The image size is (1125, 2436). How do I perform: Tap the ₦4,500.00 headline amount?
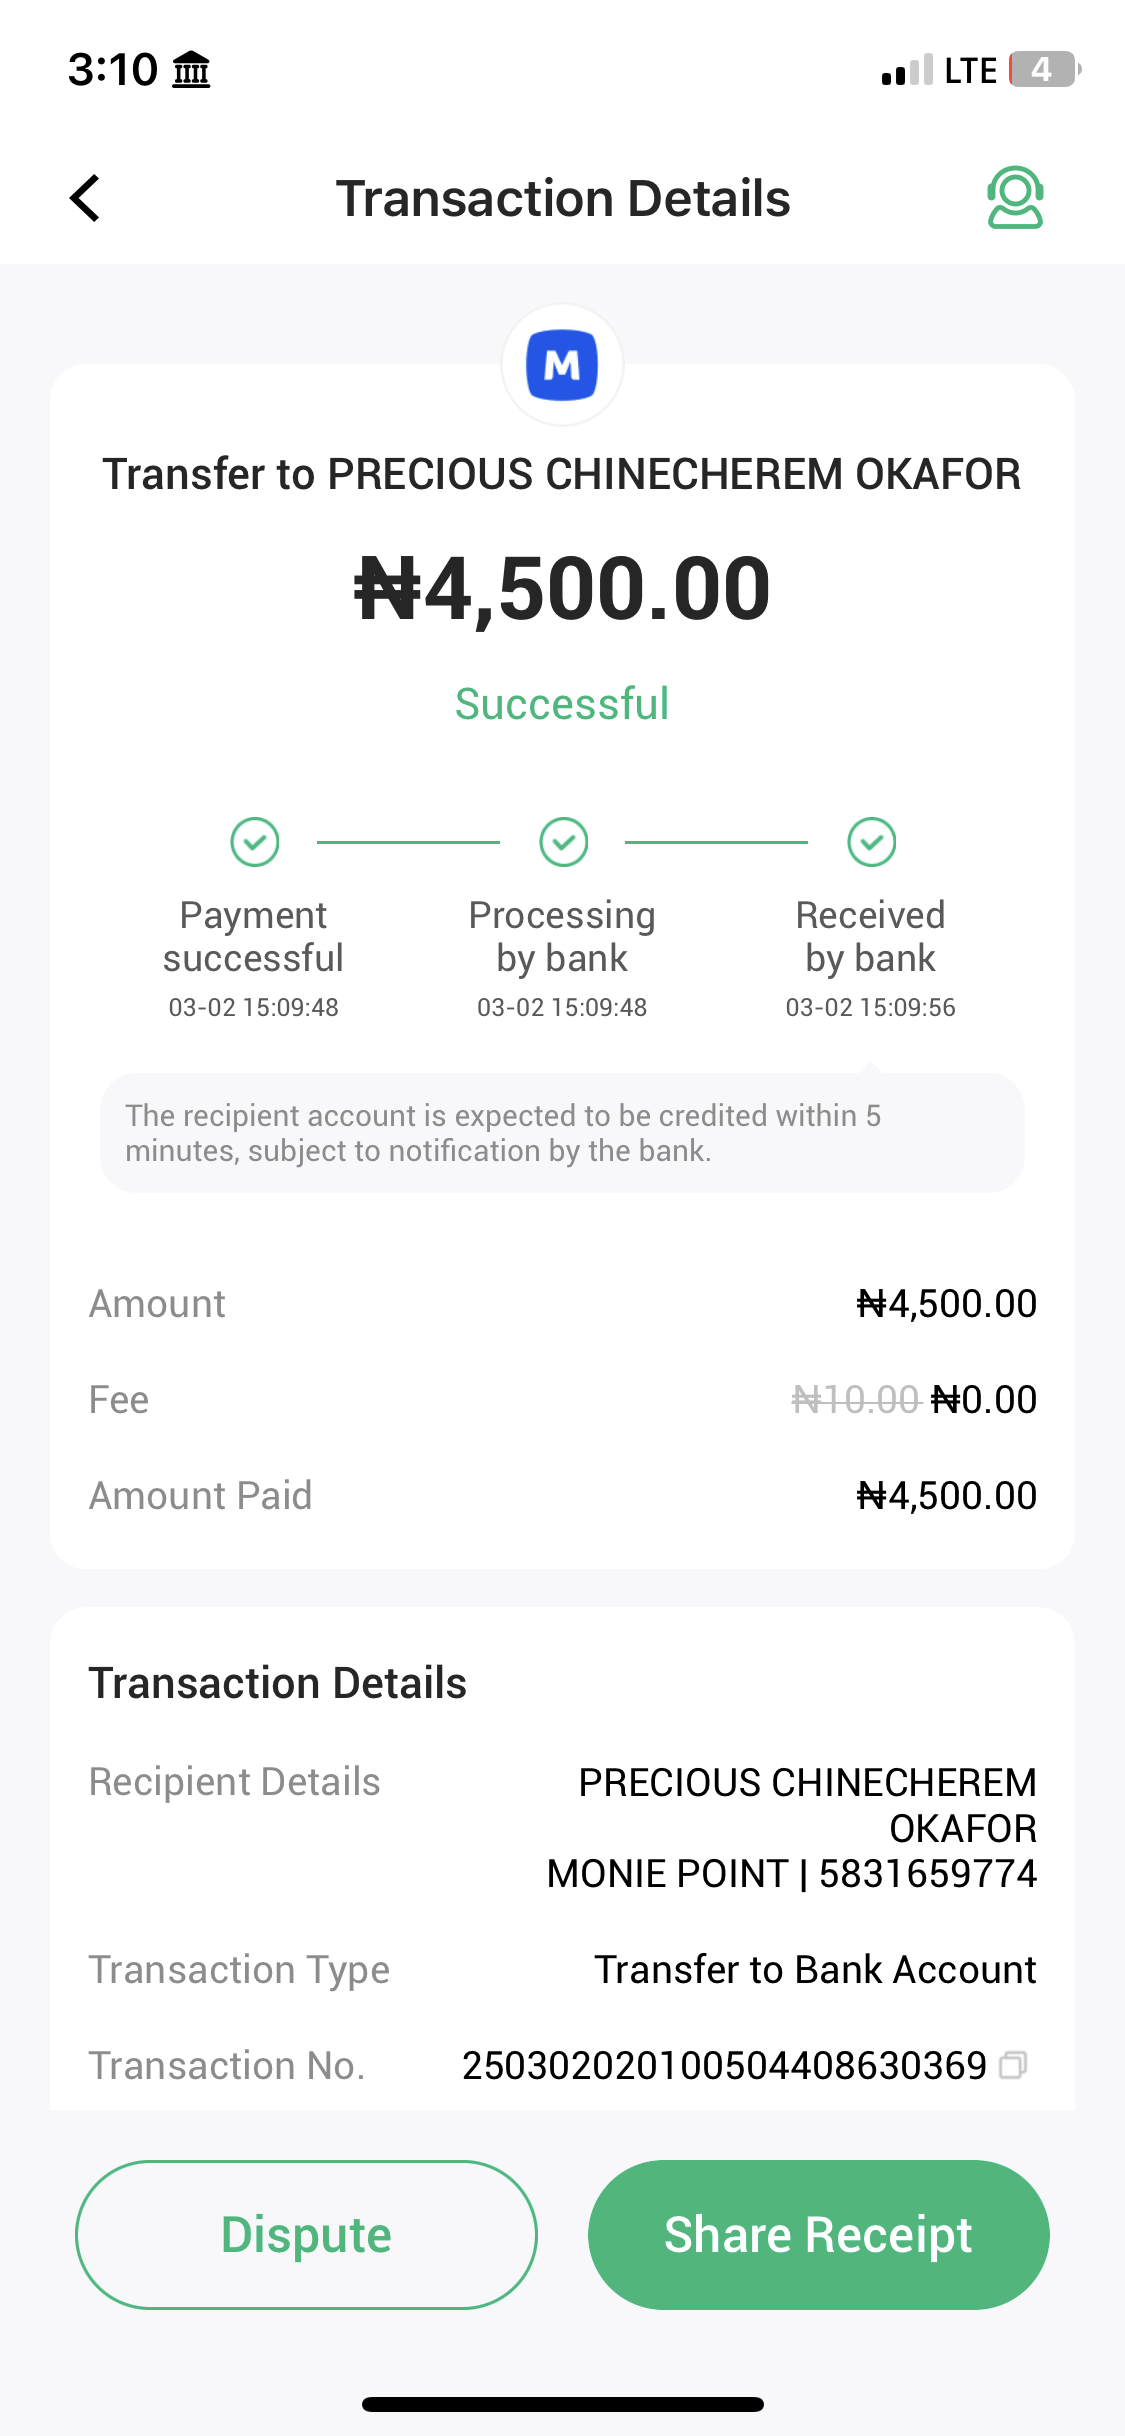(562, 589)
